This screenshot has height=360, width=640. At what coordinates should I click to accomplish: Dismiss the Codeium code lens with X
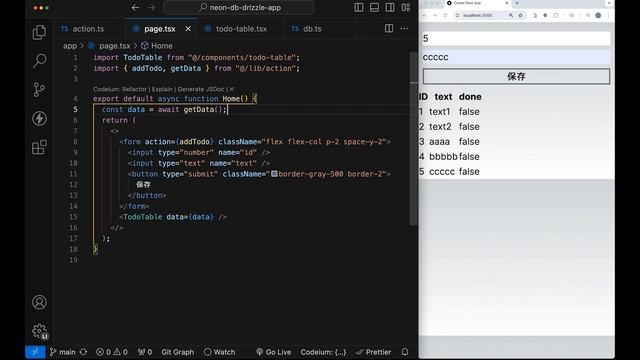[231, 89]
